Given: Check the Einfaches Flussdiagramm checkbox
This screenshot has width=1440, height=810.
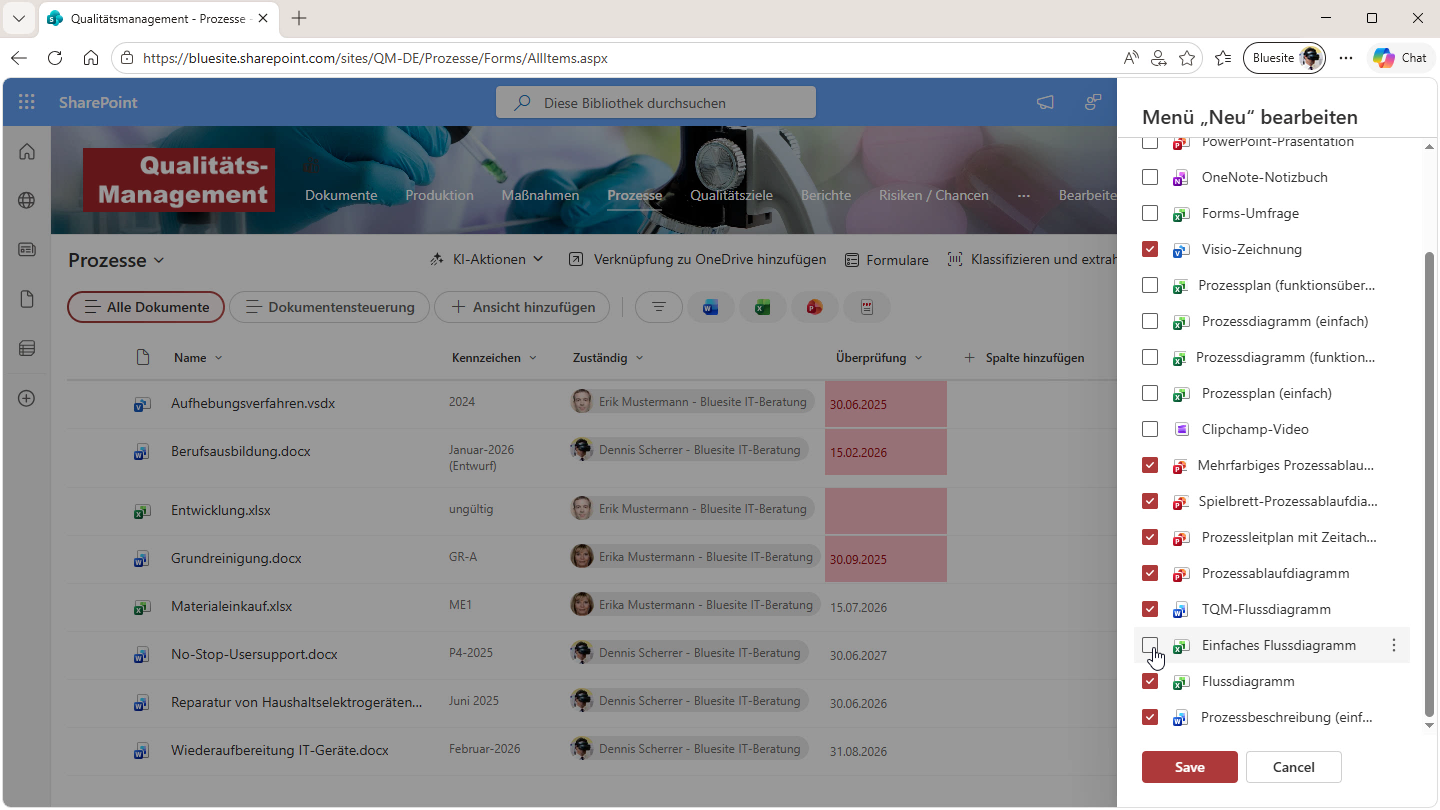Looking at the screenshot, I should click(x=1150, y=645).
